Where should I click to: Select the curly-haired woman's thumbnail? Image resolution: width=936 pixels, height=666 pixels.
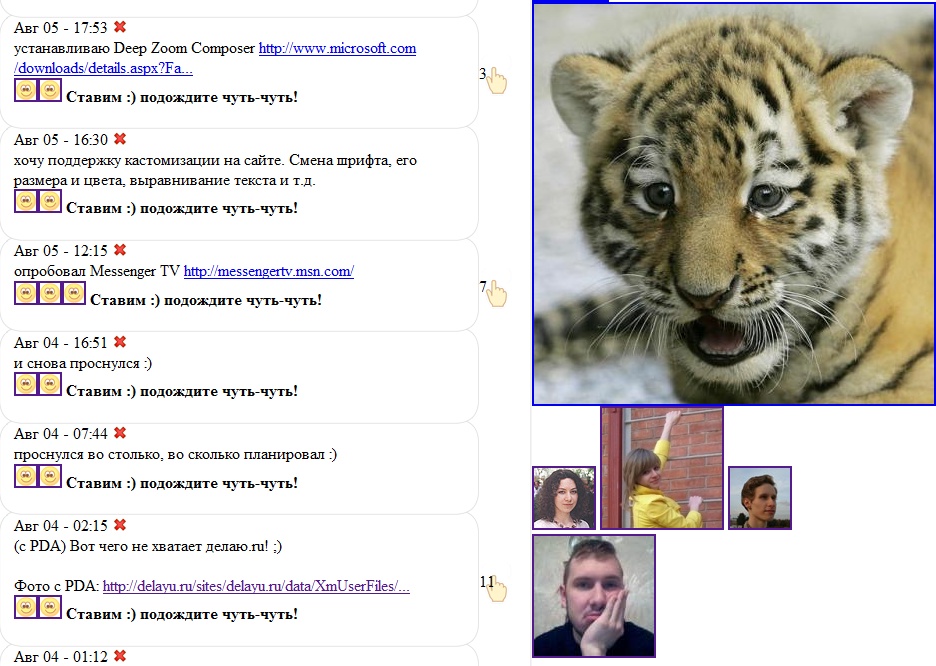(564, 497)
